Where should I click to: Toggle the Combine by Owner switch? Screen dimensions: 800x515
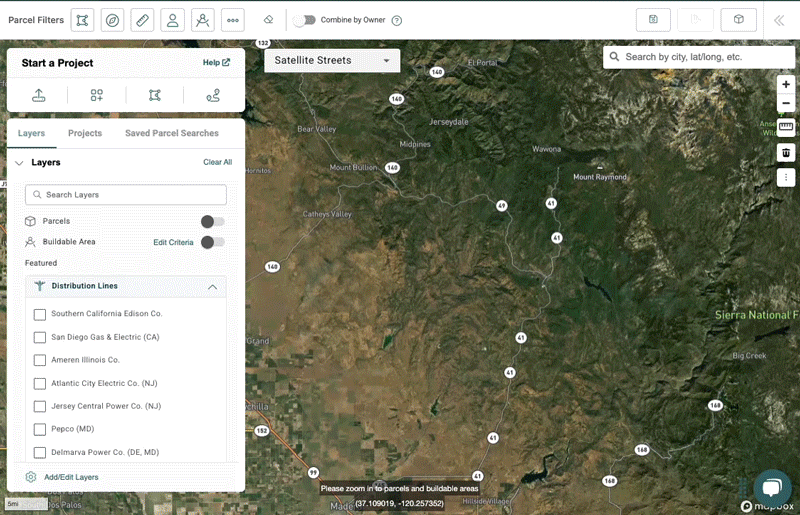pos(305,20)
